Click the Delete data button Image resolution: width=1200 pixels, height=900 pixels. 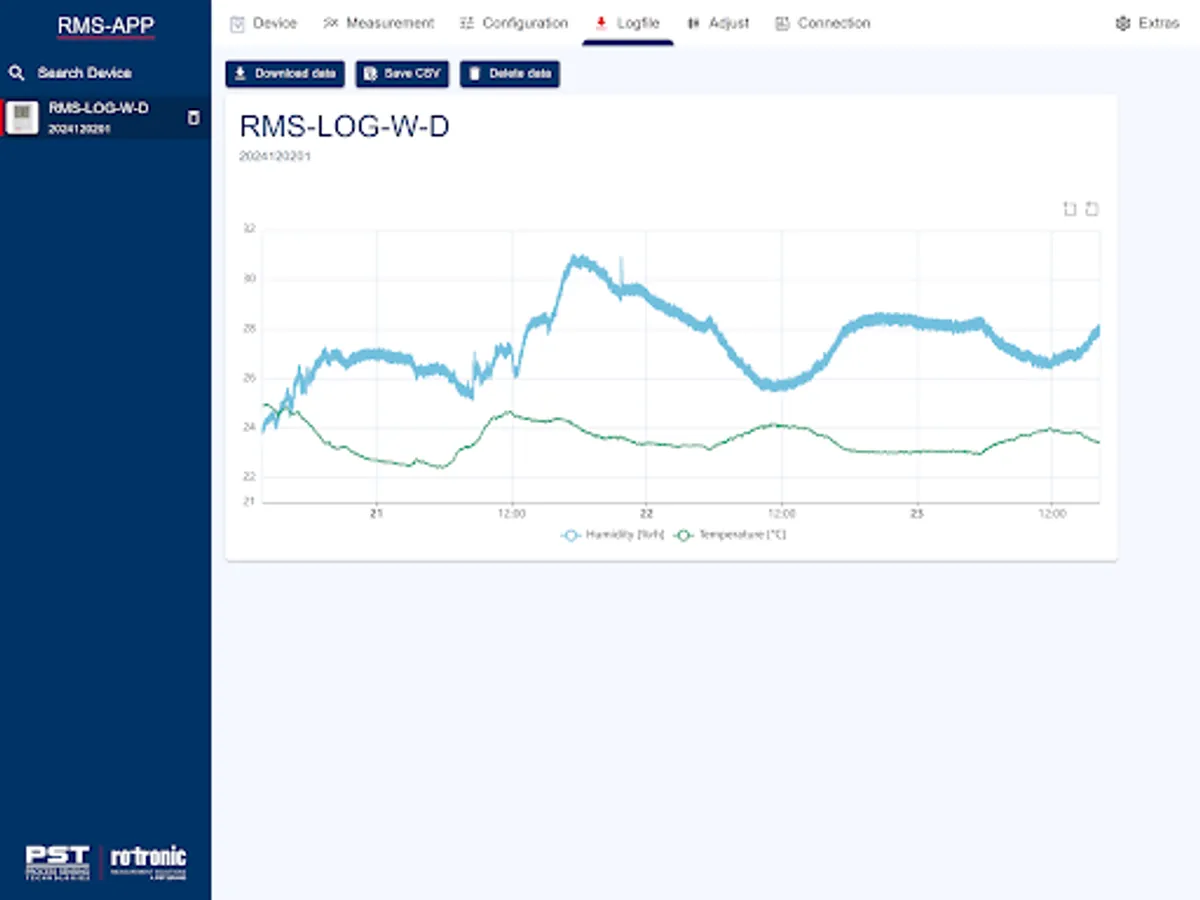click(509, 73)
